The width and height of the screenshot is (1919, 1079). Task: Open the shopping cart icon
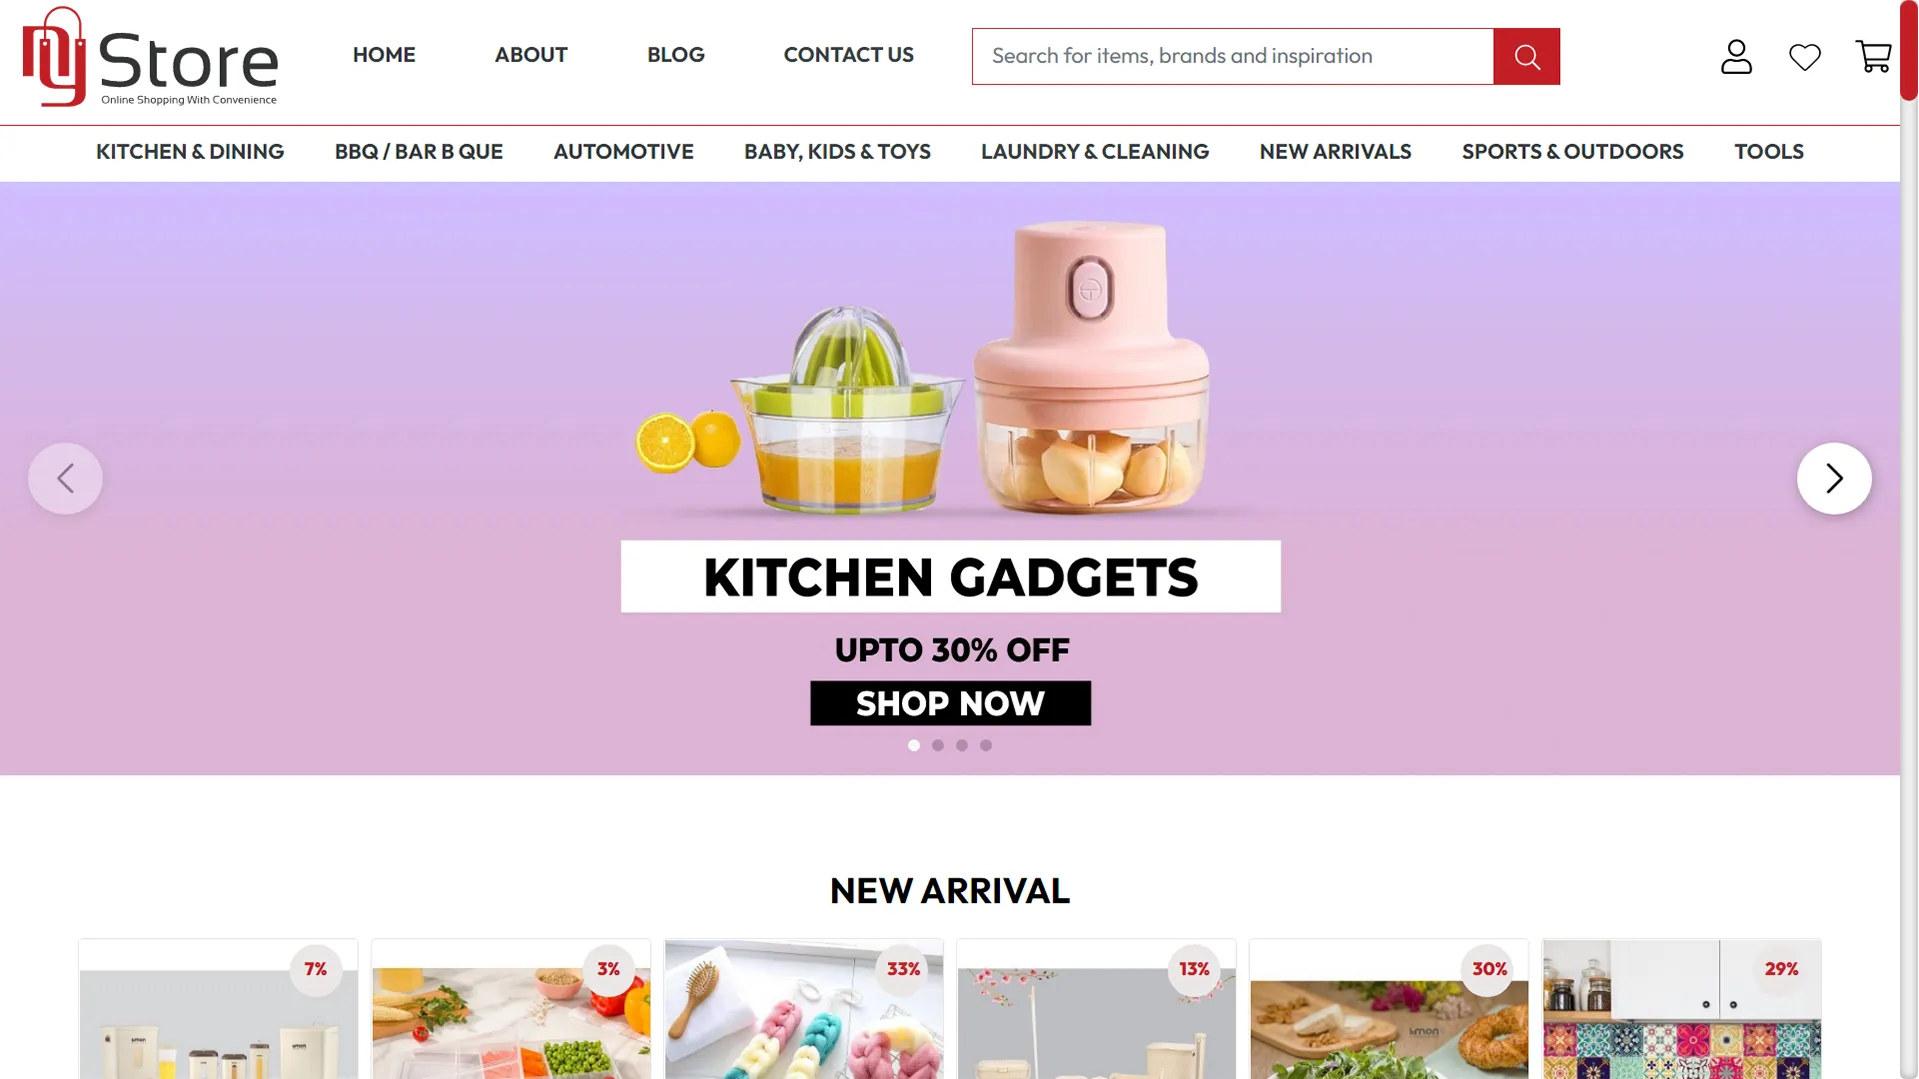coord(1872,57)
